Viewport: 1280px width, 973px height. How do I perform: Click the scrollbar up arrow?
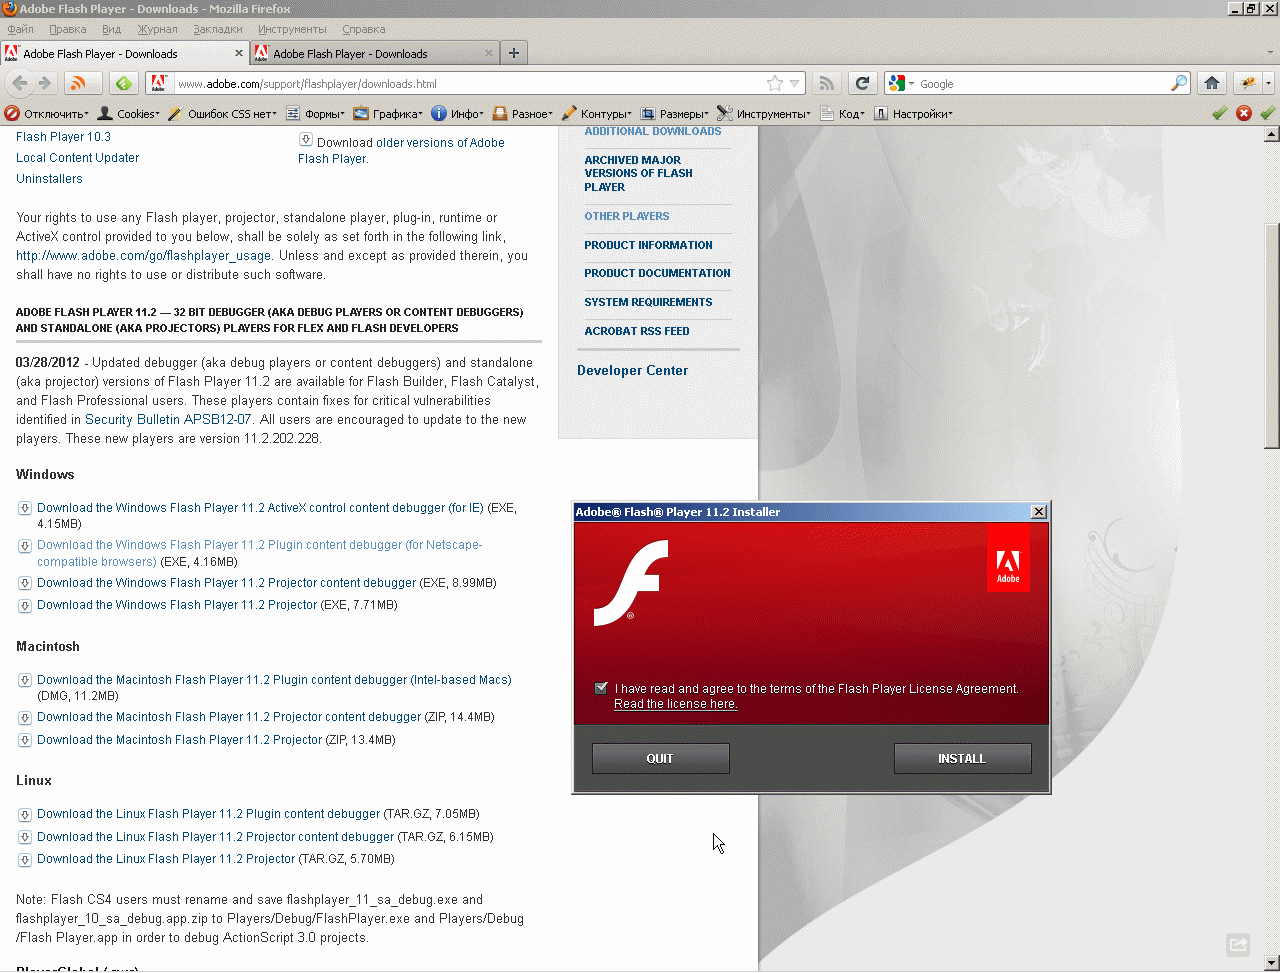[1271, 136]
